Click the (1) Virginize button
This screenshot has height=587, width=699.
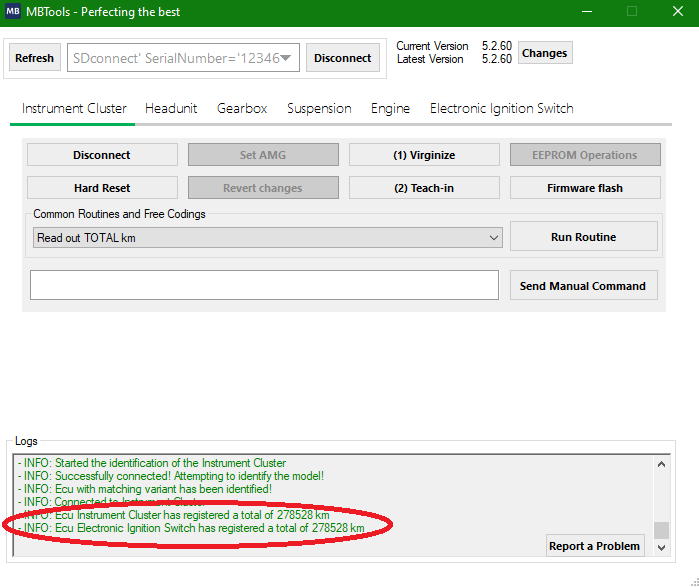[x=424, y=155]
